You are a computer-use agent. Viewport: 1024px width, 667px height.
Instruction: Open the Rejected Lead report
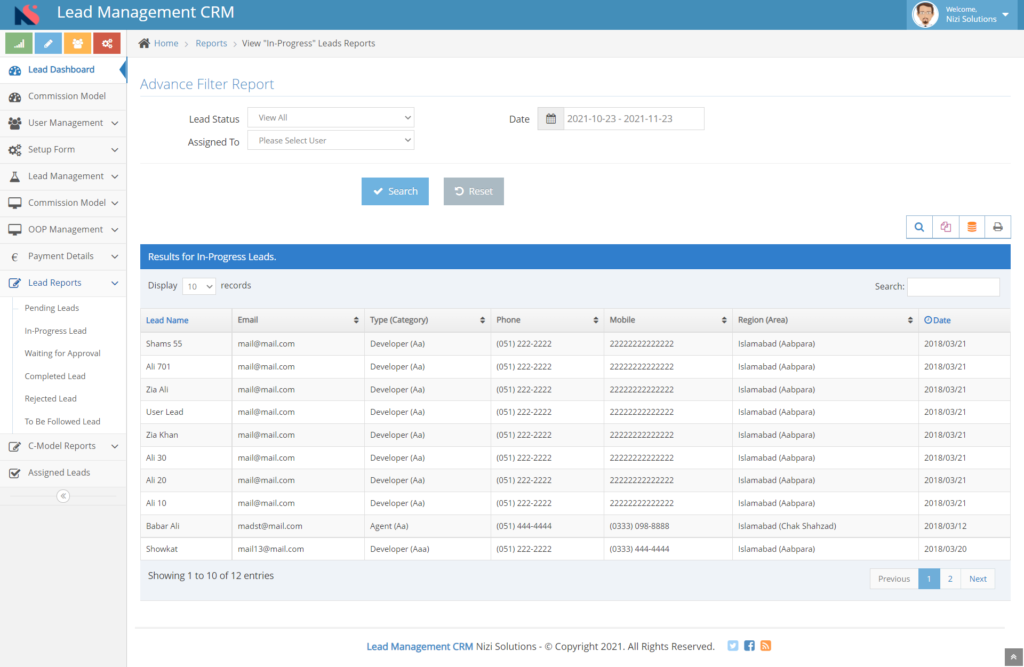[50, 399]
